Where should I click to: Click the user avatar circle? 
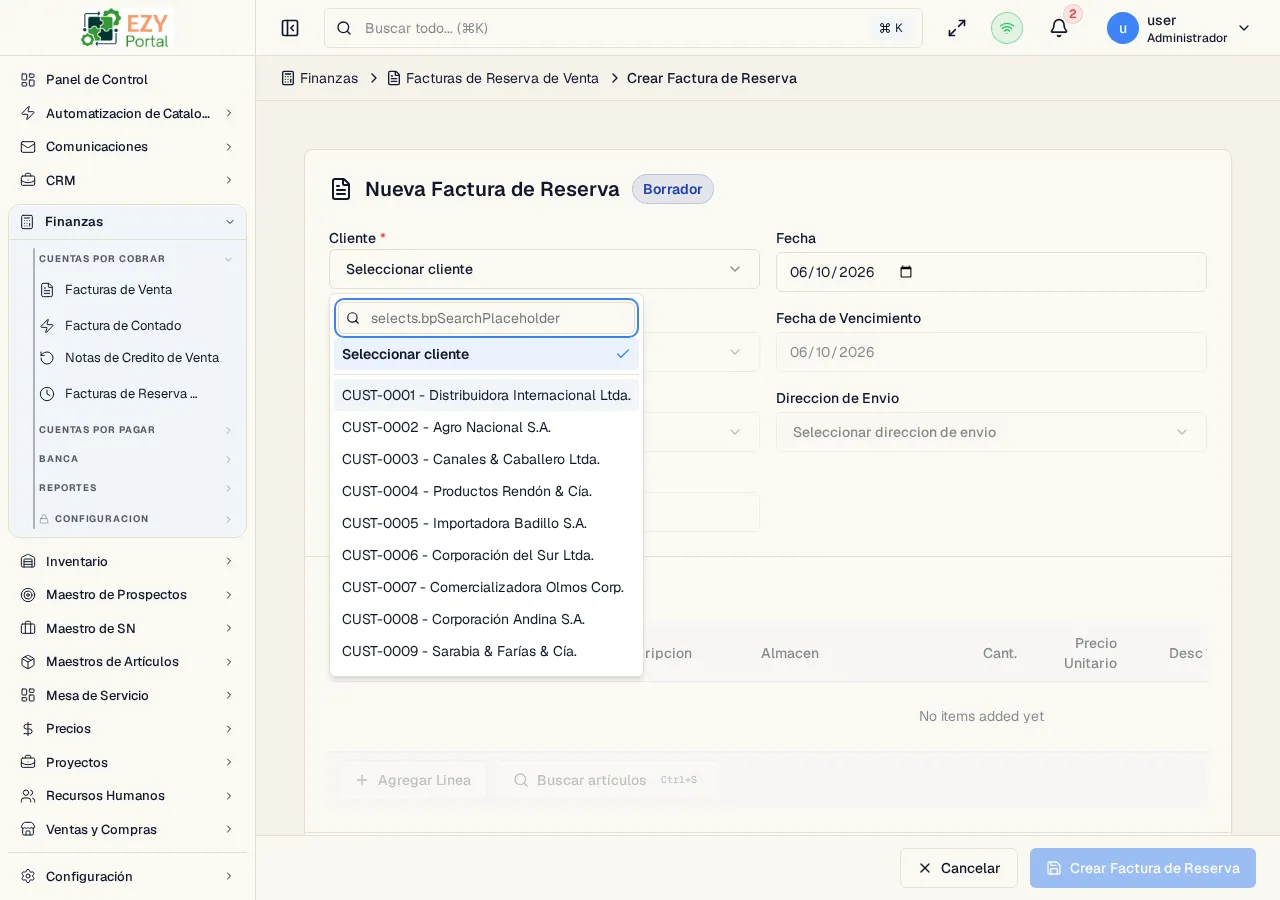click(1123, 28)
